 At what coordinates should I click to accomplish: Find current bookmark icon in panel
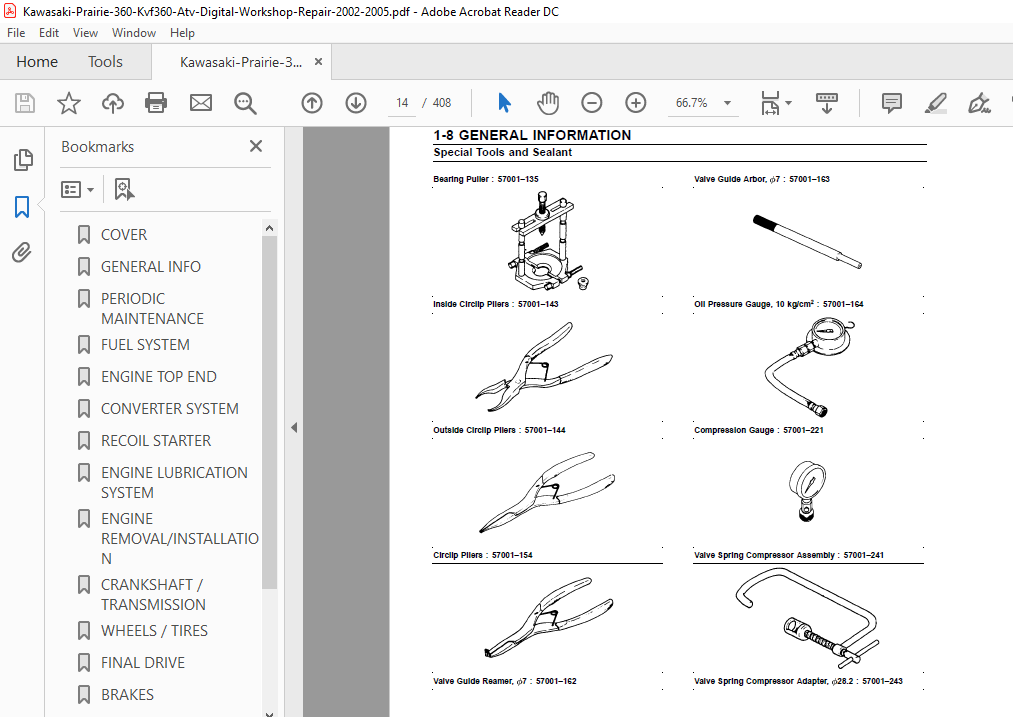pos(123,189)
